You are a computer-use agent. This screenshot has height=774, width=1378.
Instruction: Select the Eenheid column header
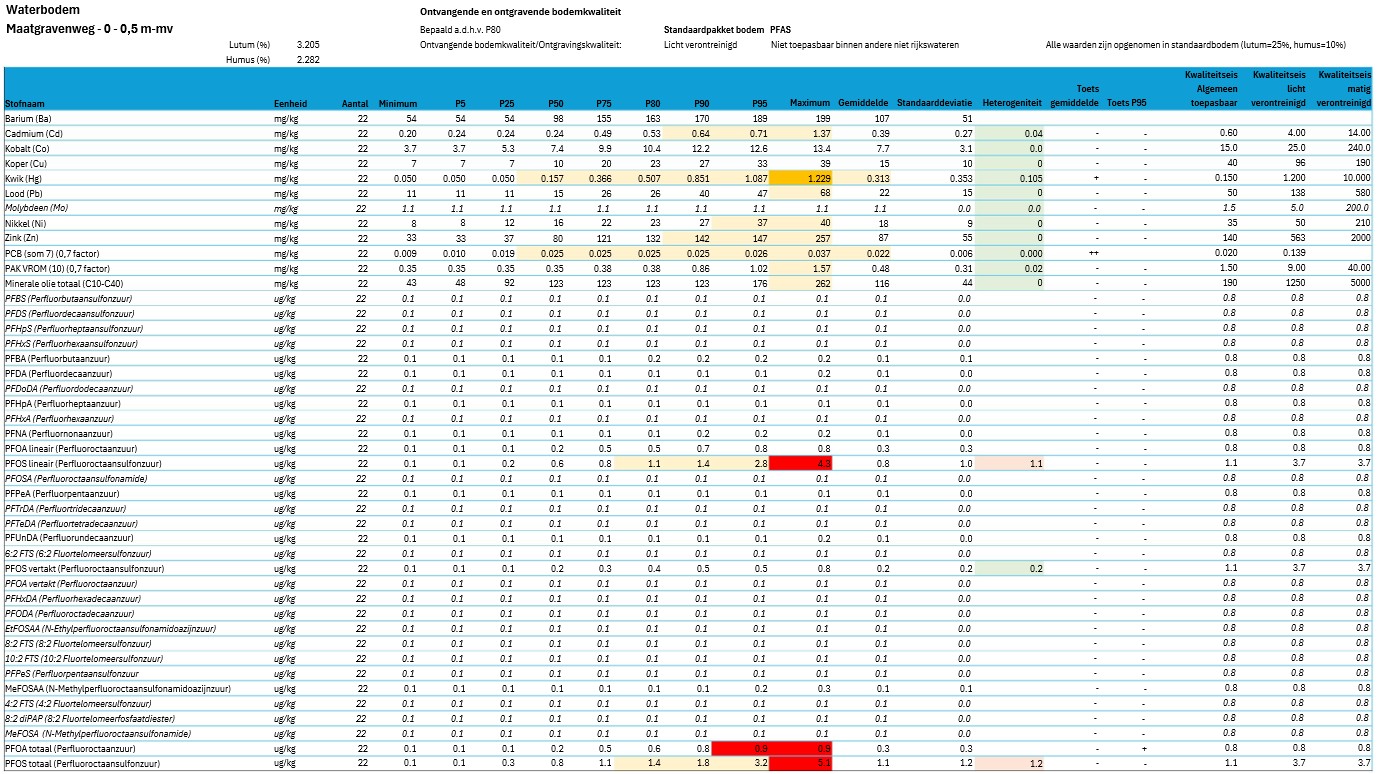[290, 103]
